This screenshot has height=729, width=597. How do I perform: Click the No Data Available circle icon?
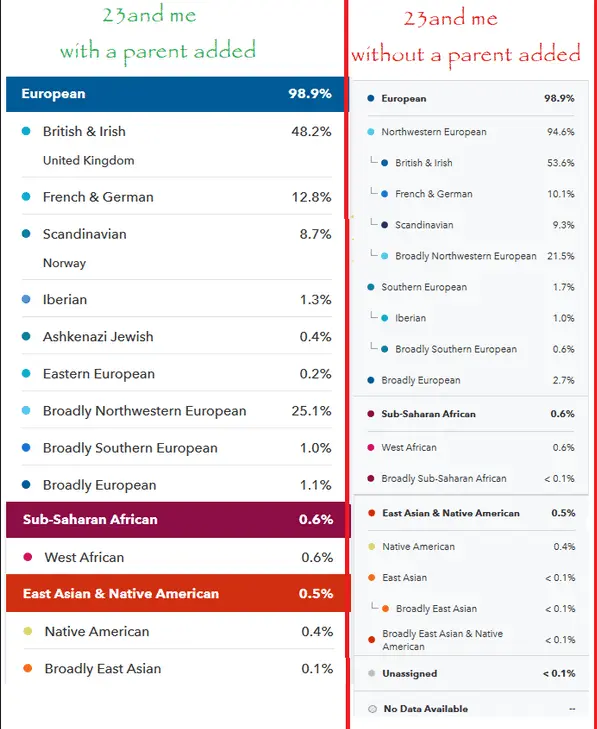pos(372,709)
